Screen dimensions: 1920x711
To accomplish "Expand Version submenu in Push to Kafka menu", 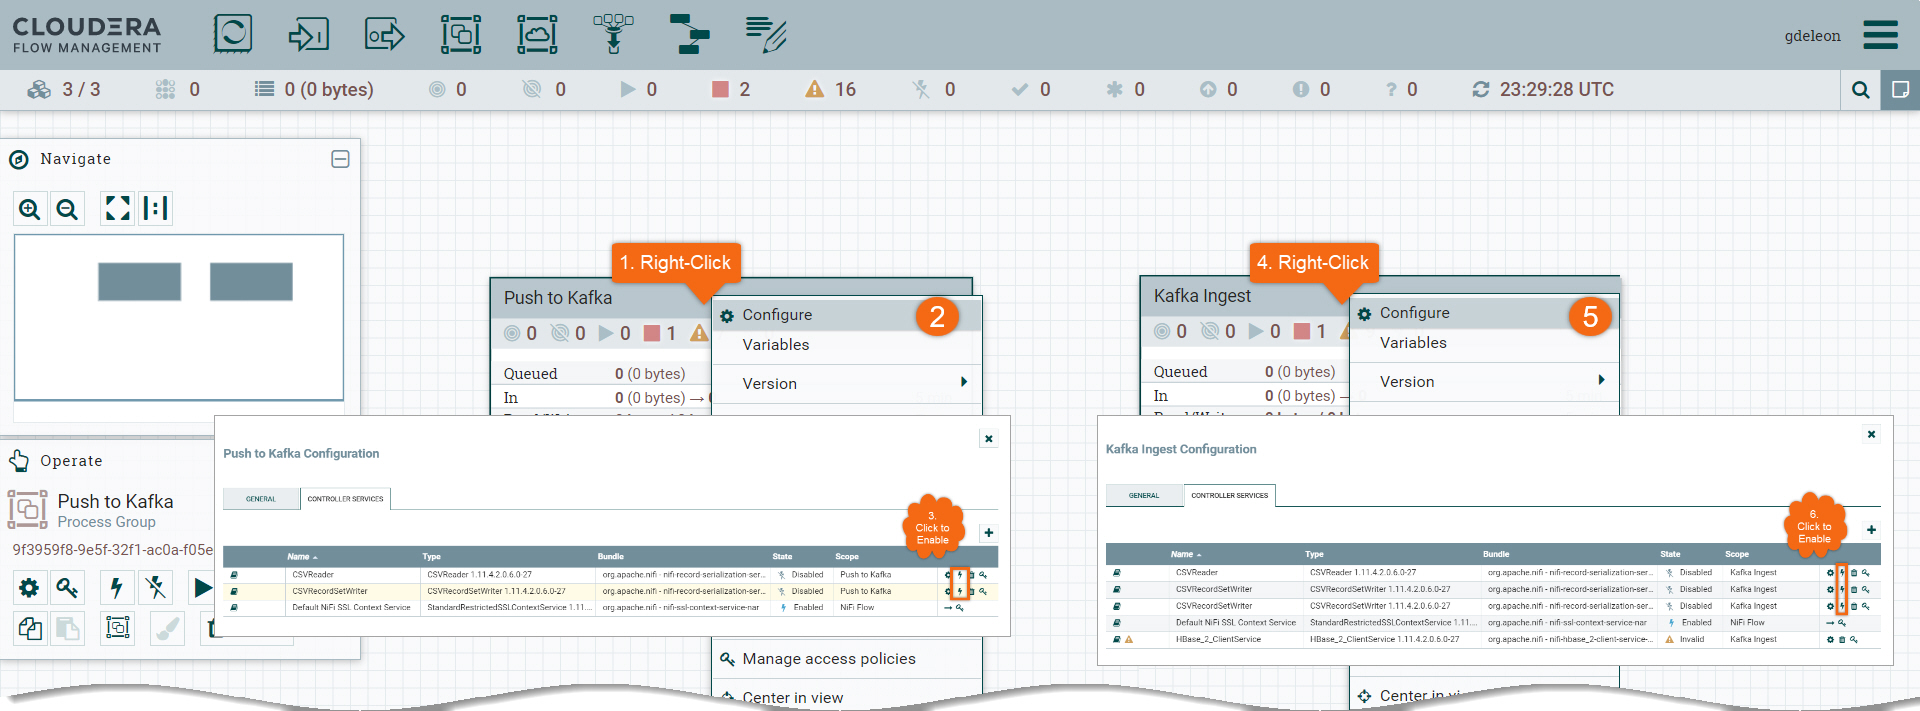I will click(x=964, y=382).
